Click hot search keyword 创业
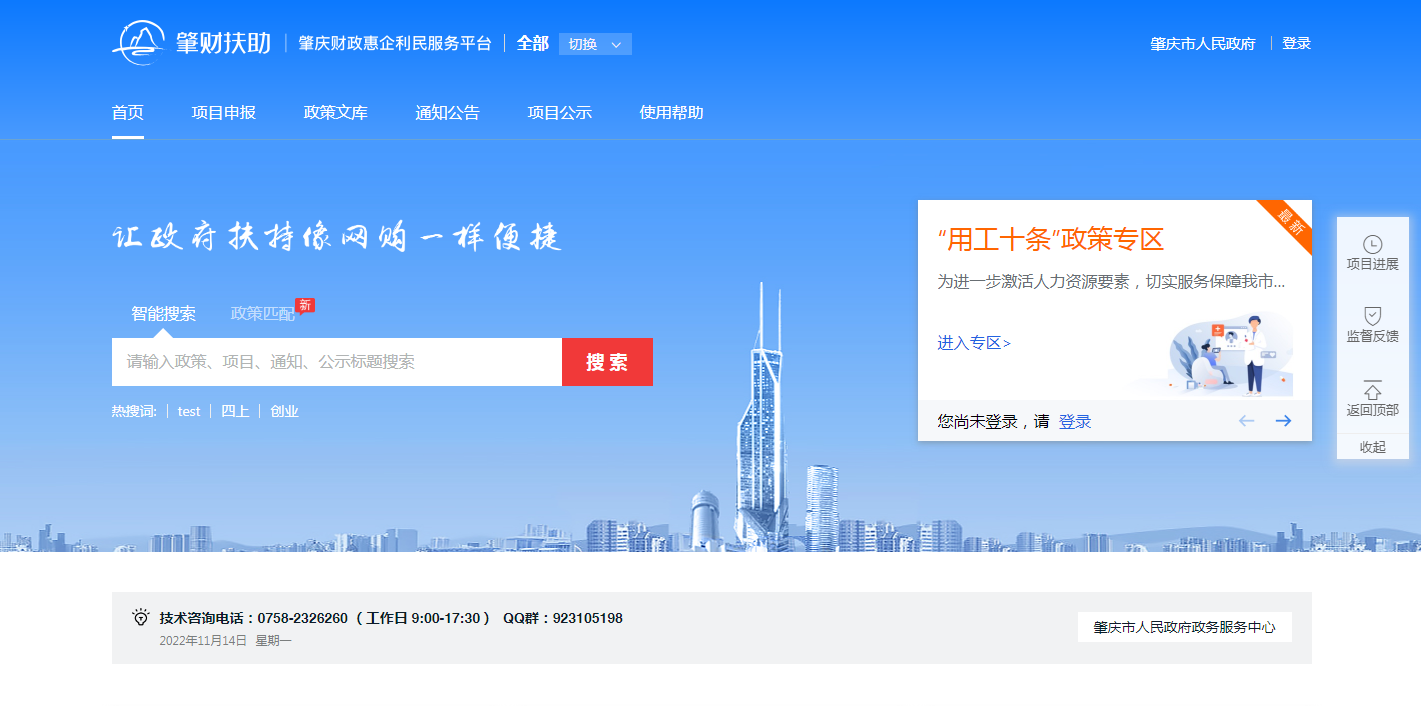The image size is (1421, 706). pos(284,411)
